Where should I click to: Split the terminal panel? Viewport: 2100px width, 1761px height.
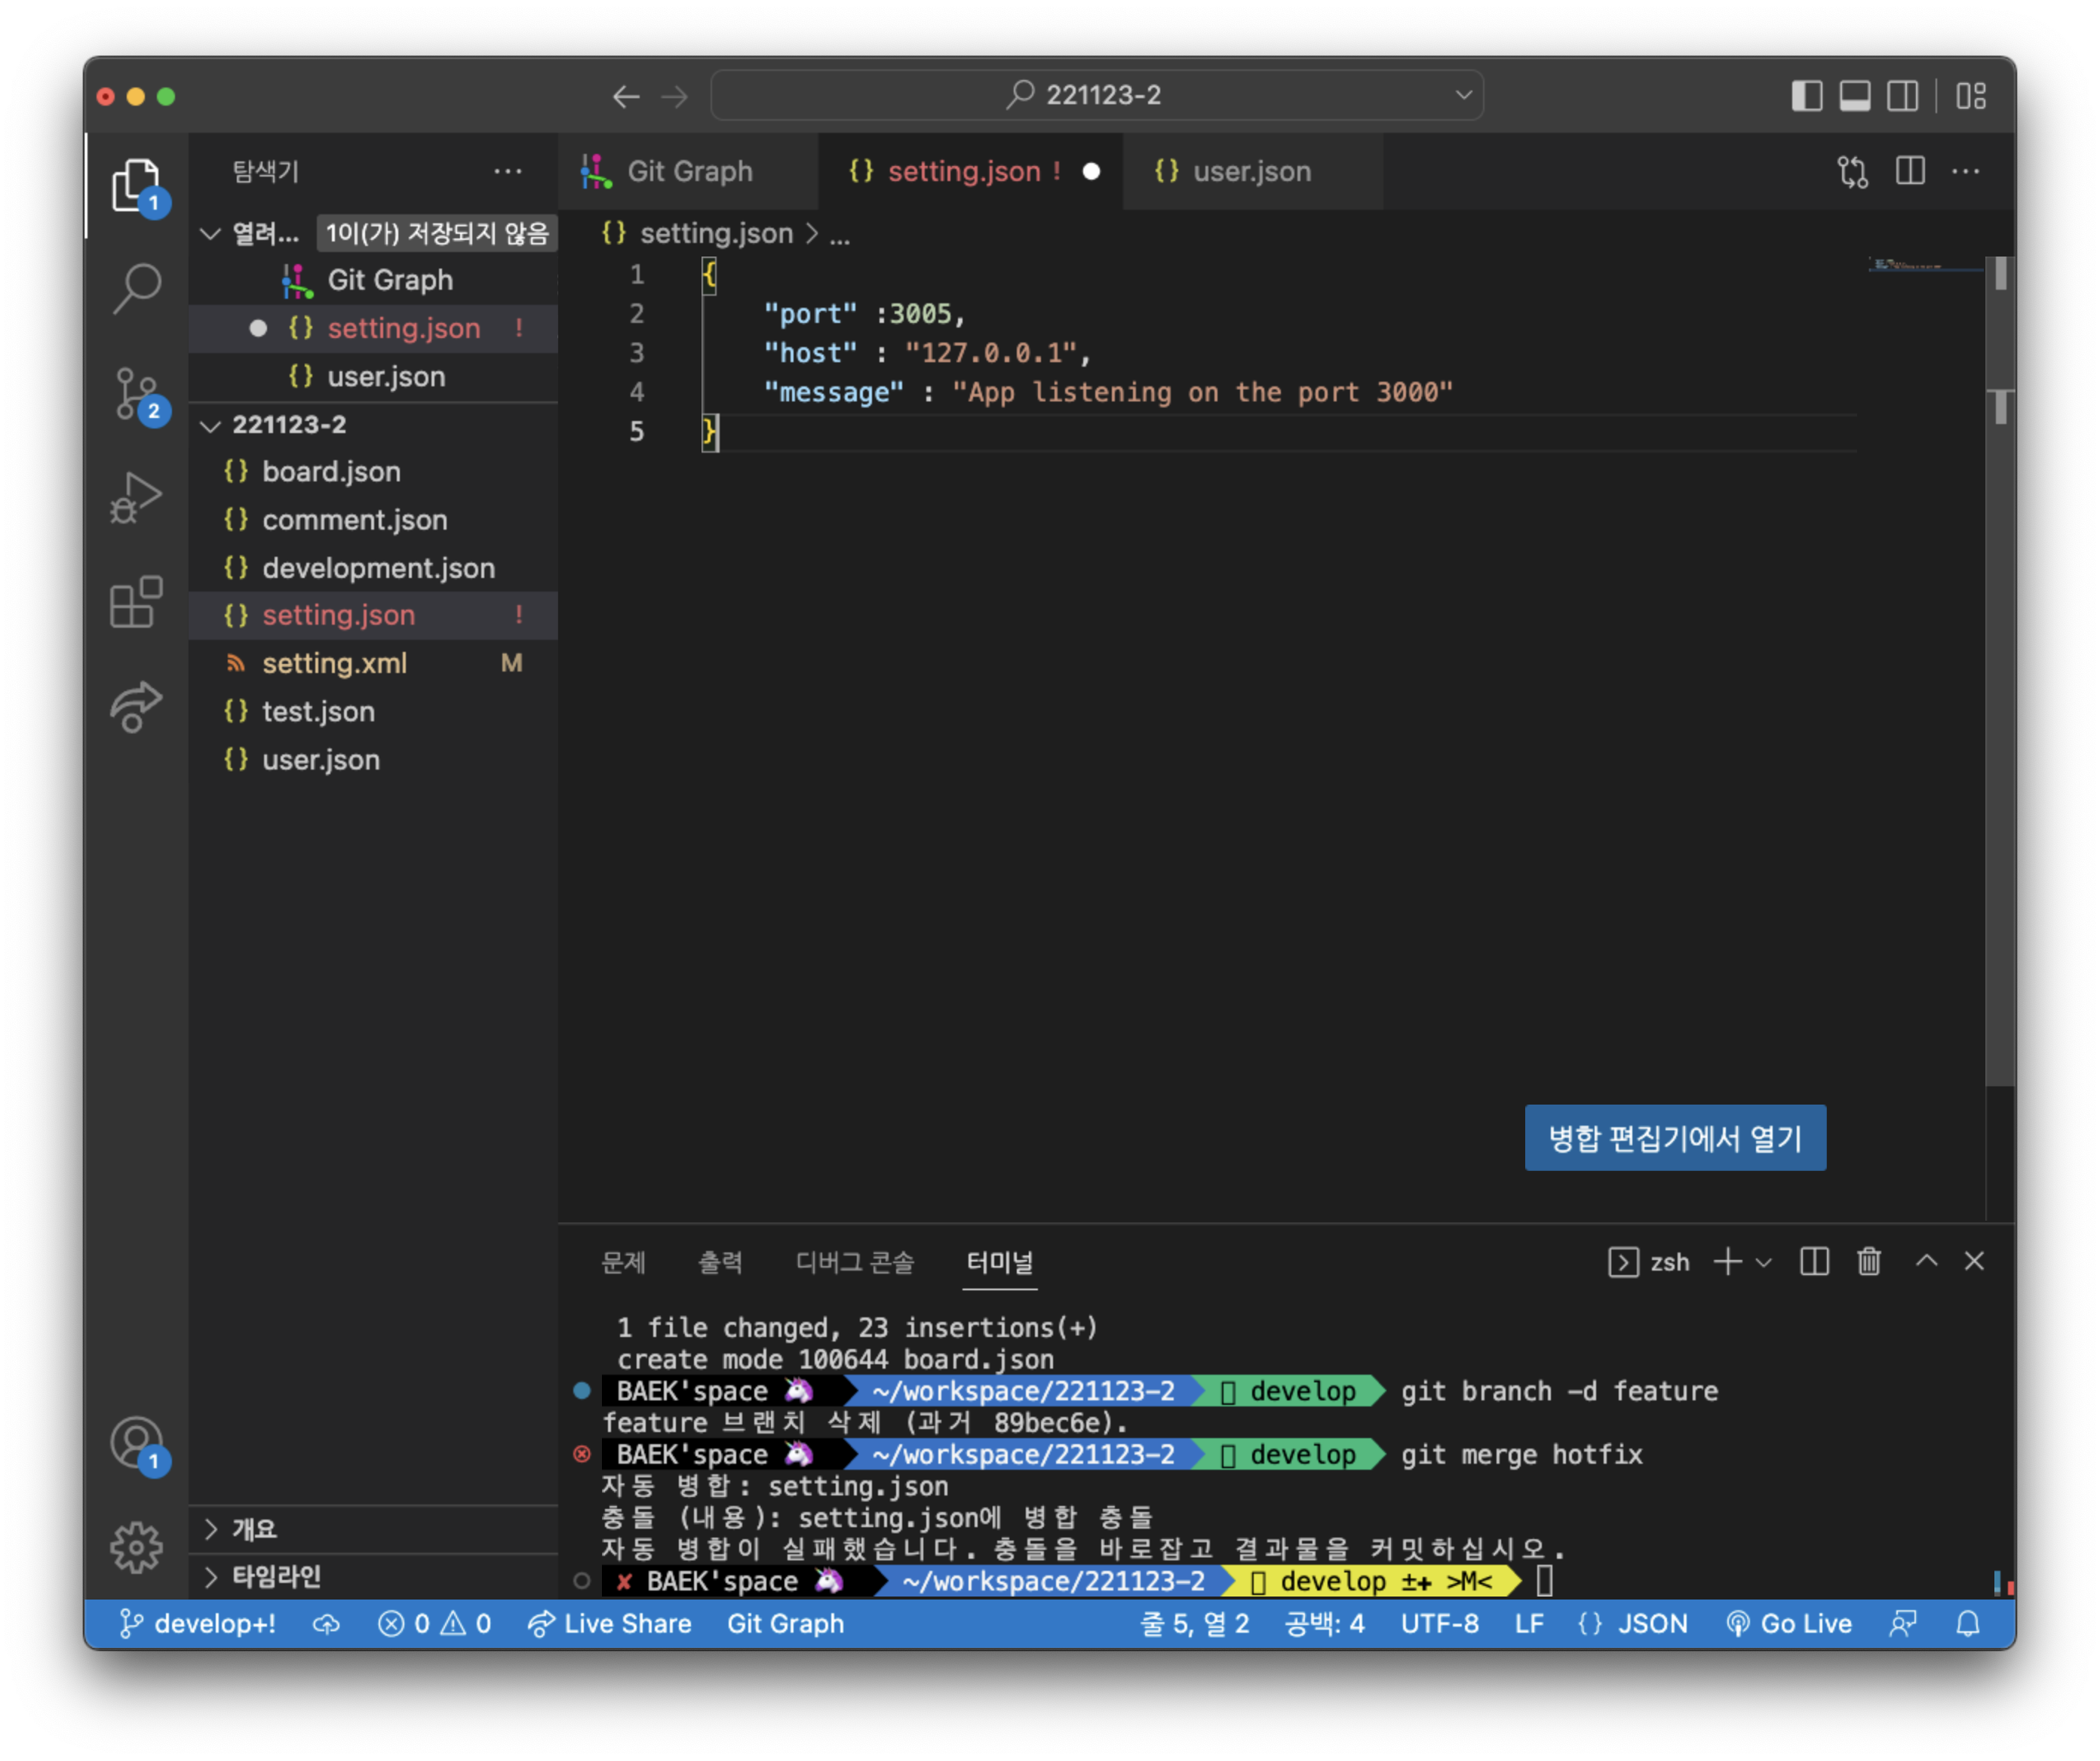click(x=1814, y=1262)
